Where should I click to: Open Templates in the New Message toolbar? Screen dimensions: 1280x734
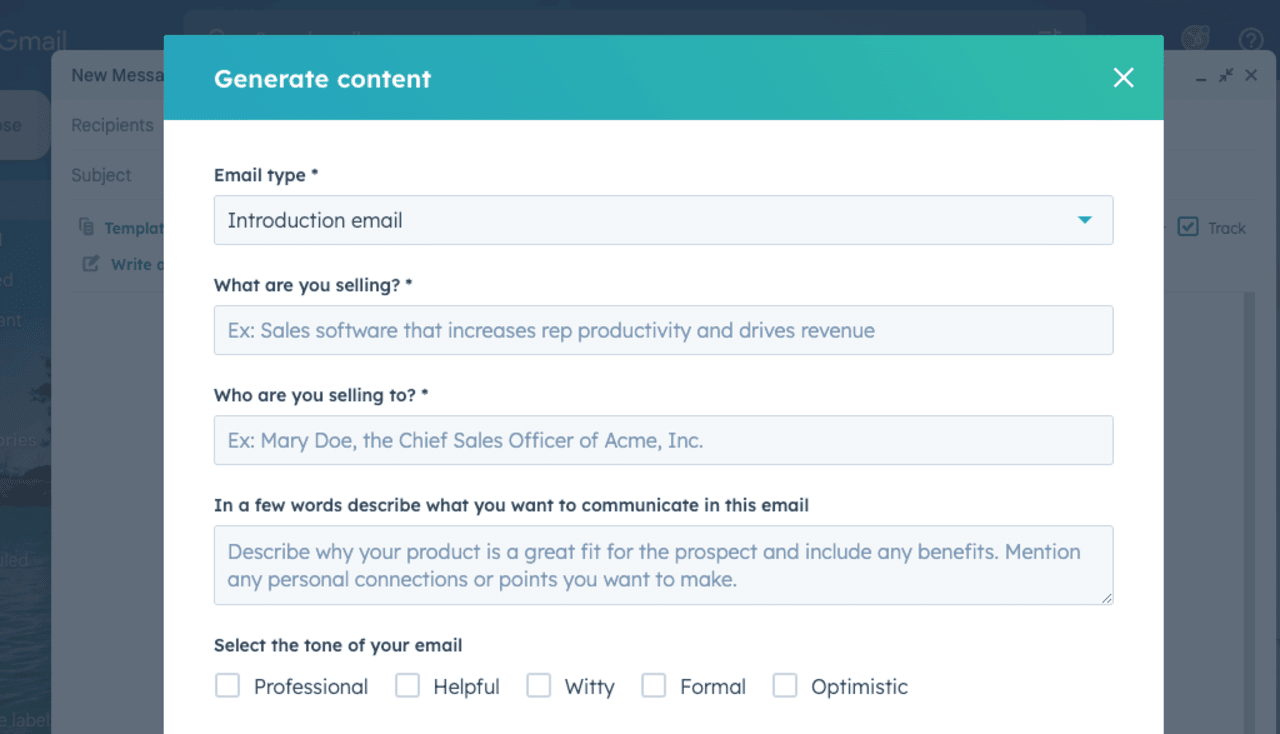pos(126,227)
